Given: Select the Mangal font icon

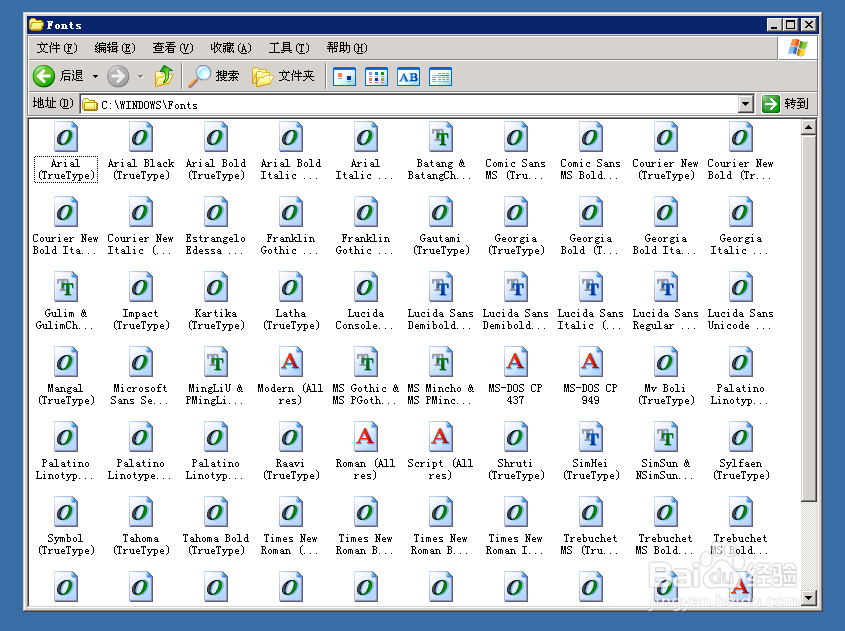Looking at the screenshot, I should point(66,362).
